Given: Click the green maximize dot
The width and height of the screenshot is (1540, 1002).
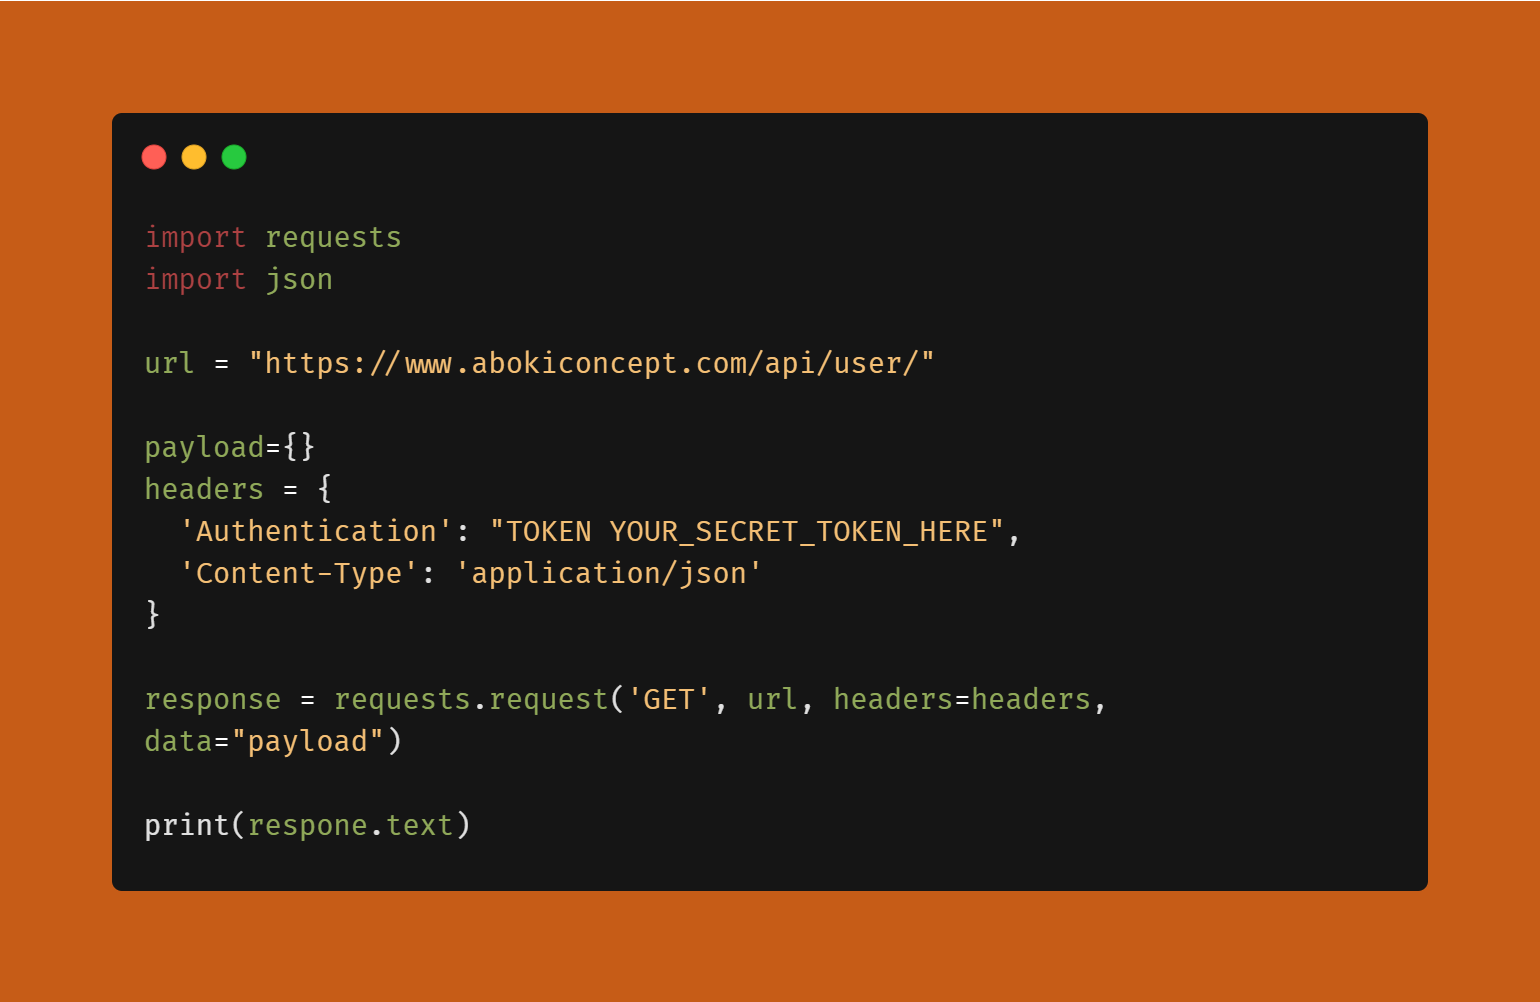Looking at the screenshot, I should (234, 157).
